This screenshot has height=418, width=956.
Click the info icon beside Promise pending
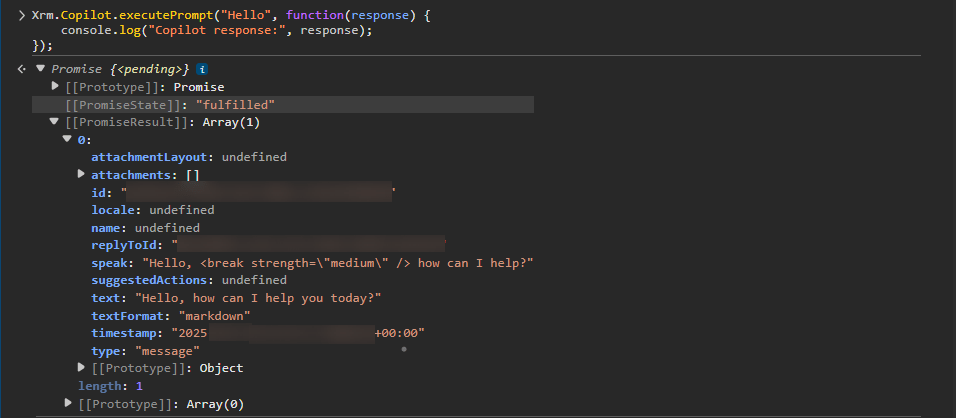coord(202,69)
